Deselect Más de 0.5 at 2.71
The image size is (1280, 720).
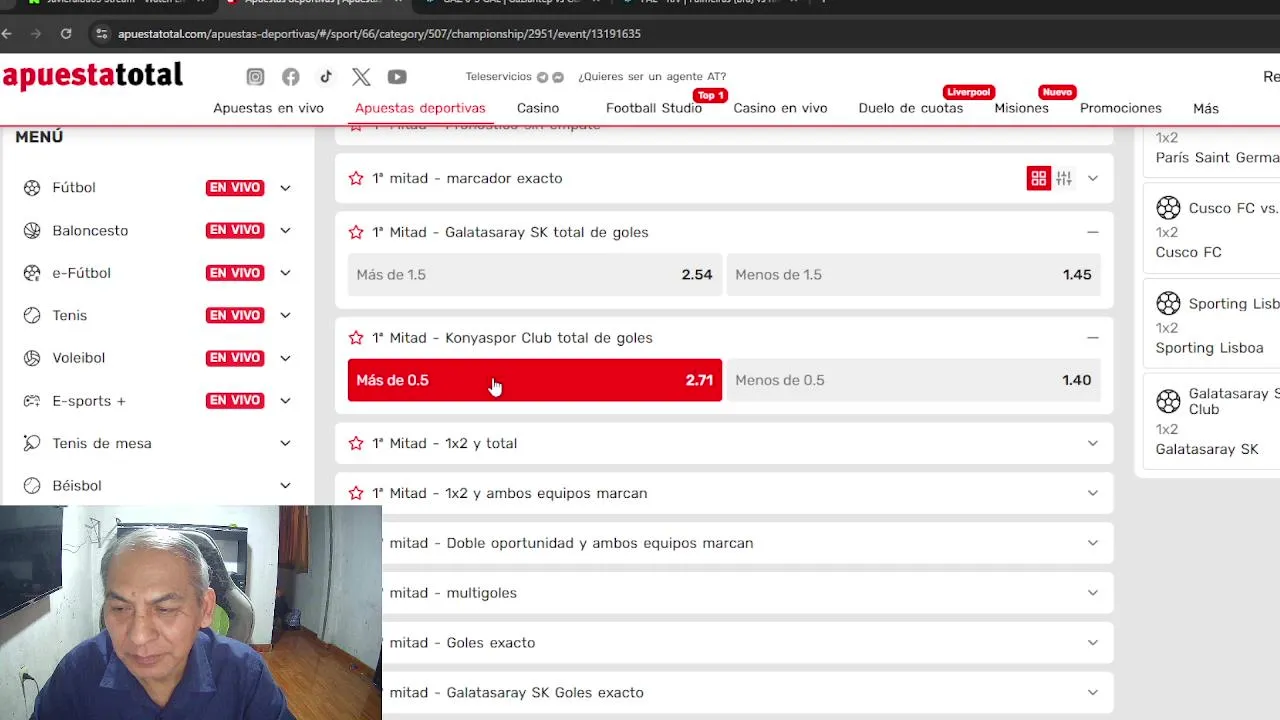(535, 380)
